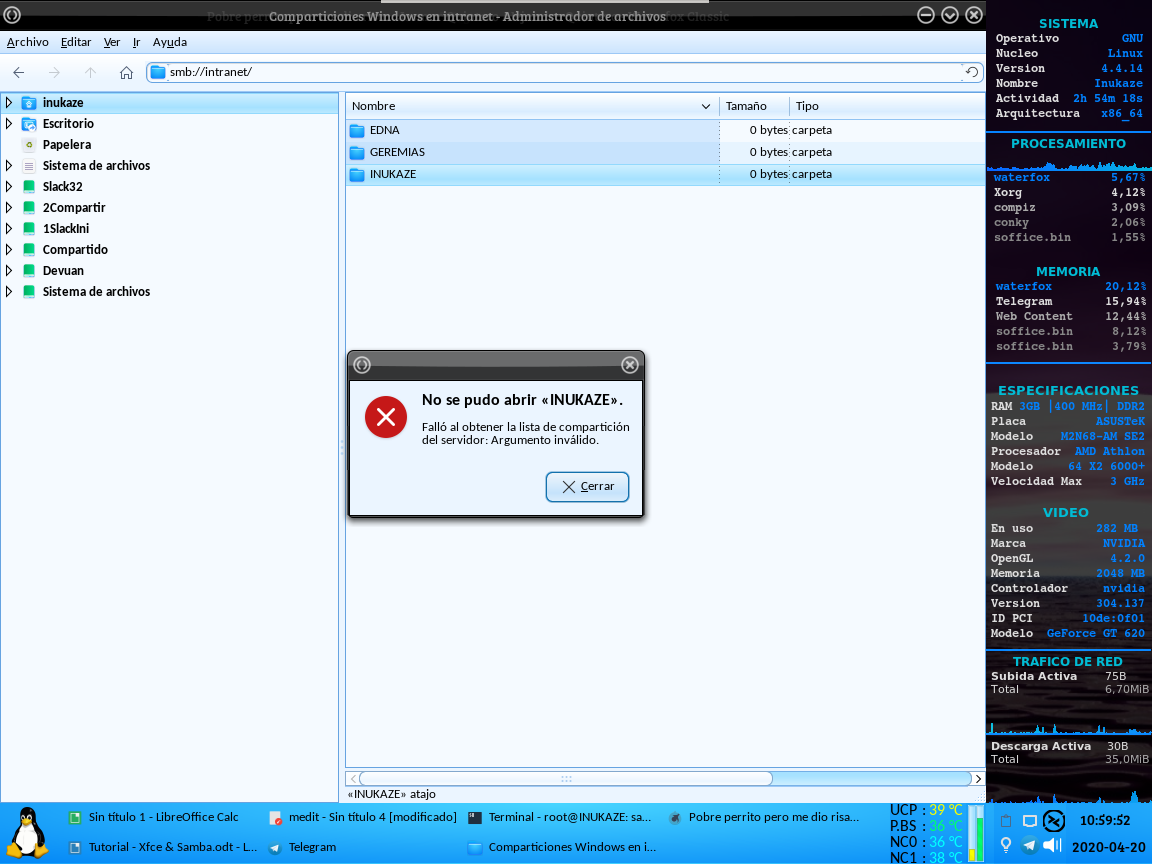Click the horizontal scrollbar thumb of file list

[565, 779]
